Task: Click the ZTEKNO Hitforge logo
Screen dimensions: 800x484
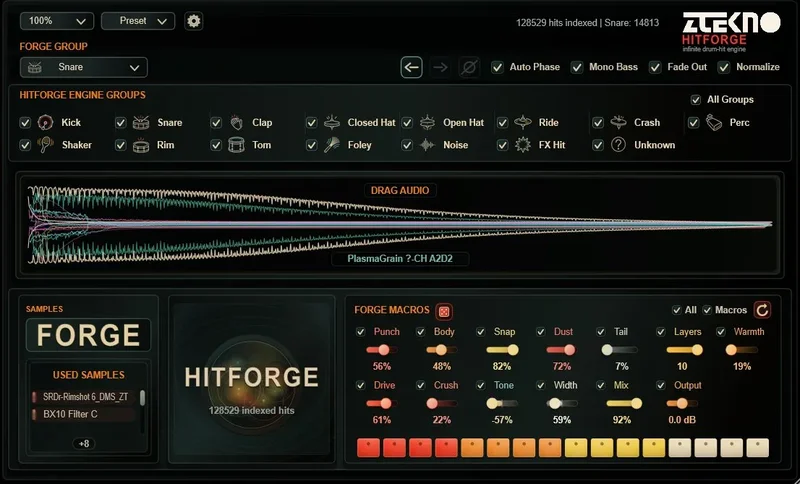Action: [731, 31]
